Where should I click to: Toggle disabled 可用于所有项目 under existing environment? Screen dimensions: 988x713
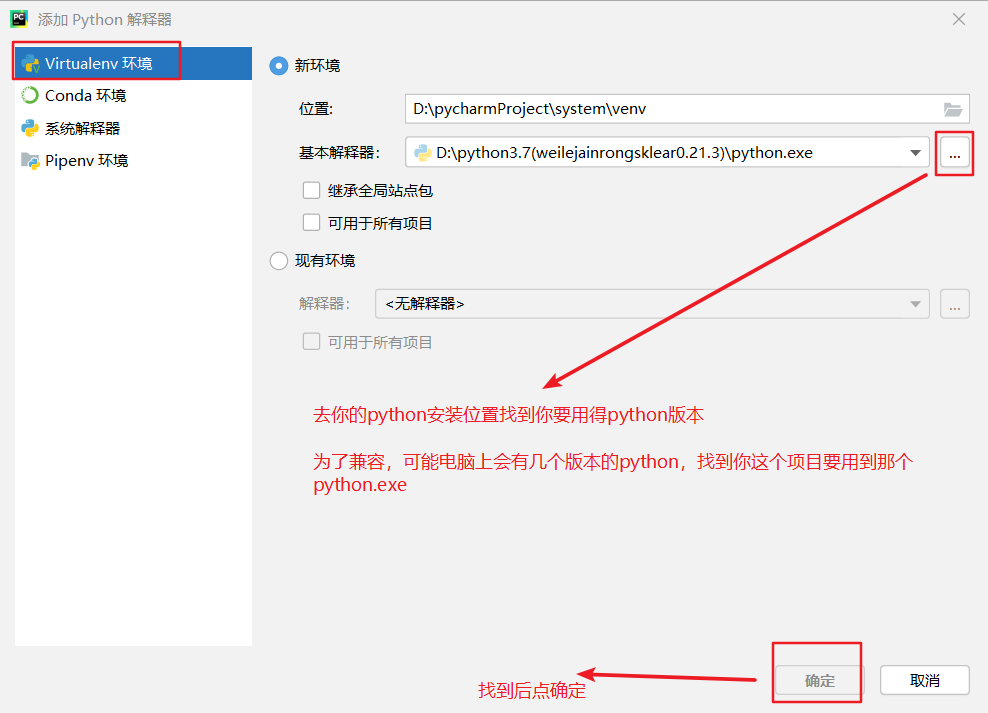(x=311, y=342)
